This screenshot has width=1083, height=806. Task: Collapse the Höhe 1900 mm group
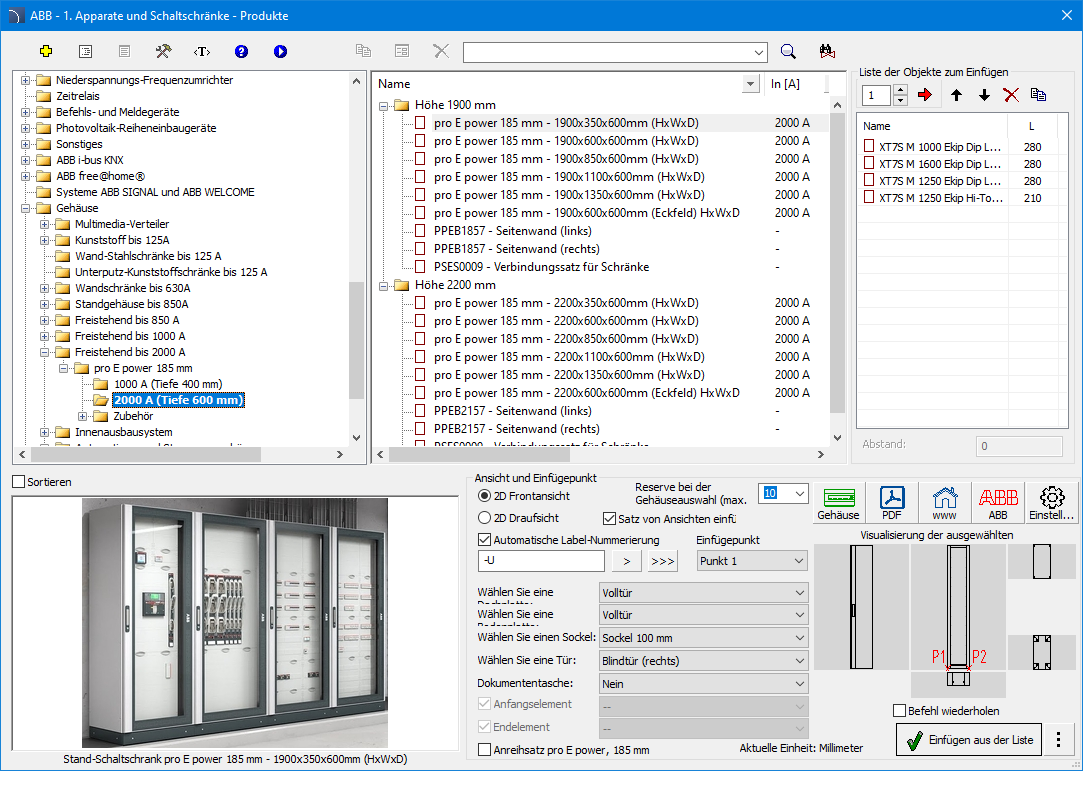(x=384, y=105)
